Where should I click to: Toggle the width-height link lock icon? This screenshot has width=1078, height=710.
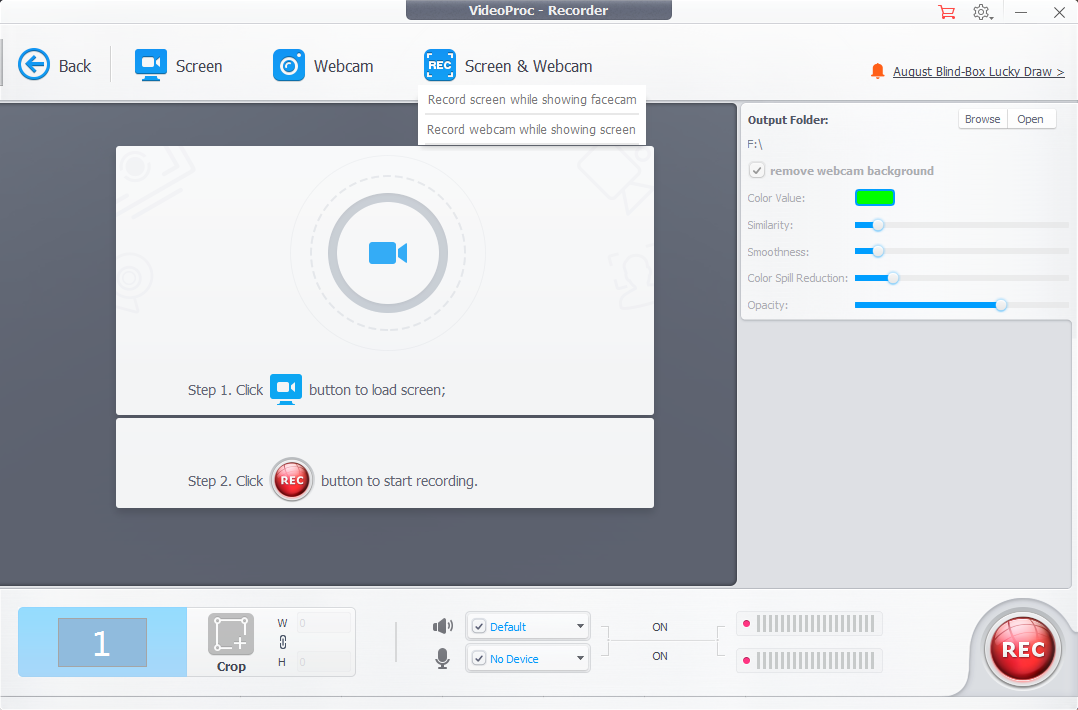(x=283, y=642)
